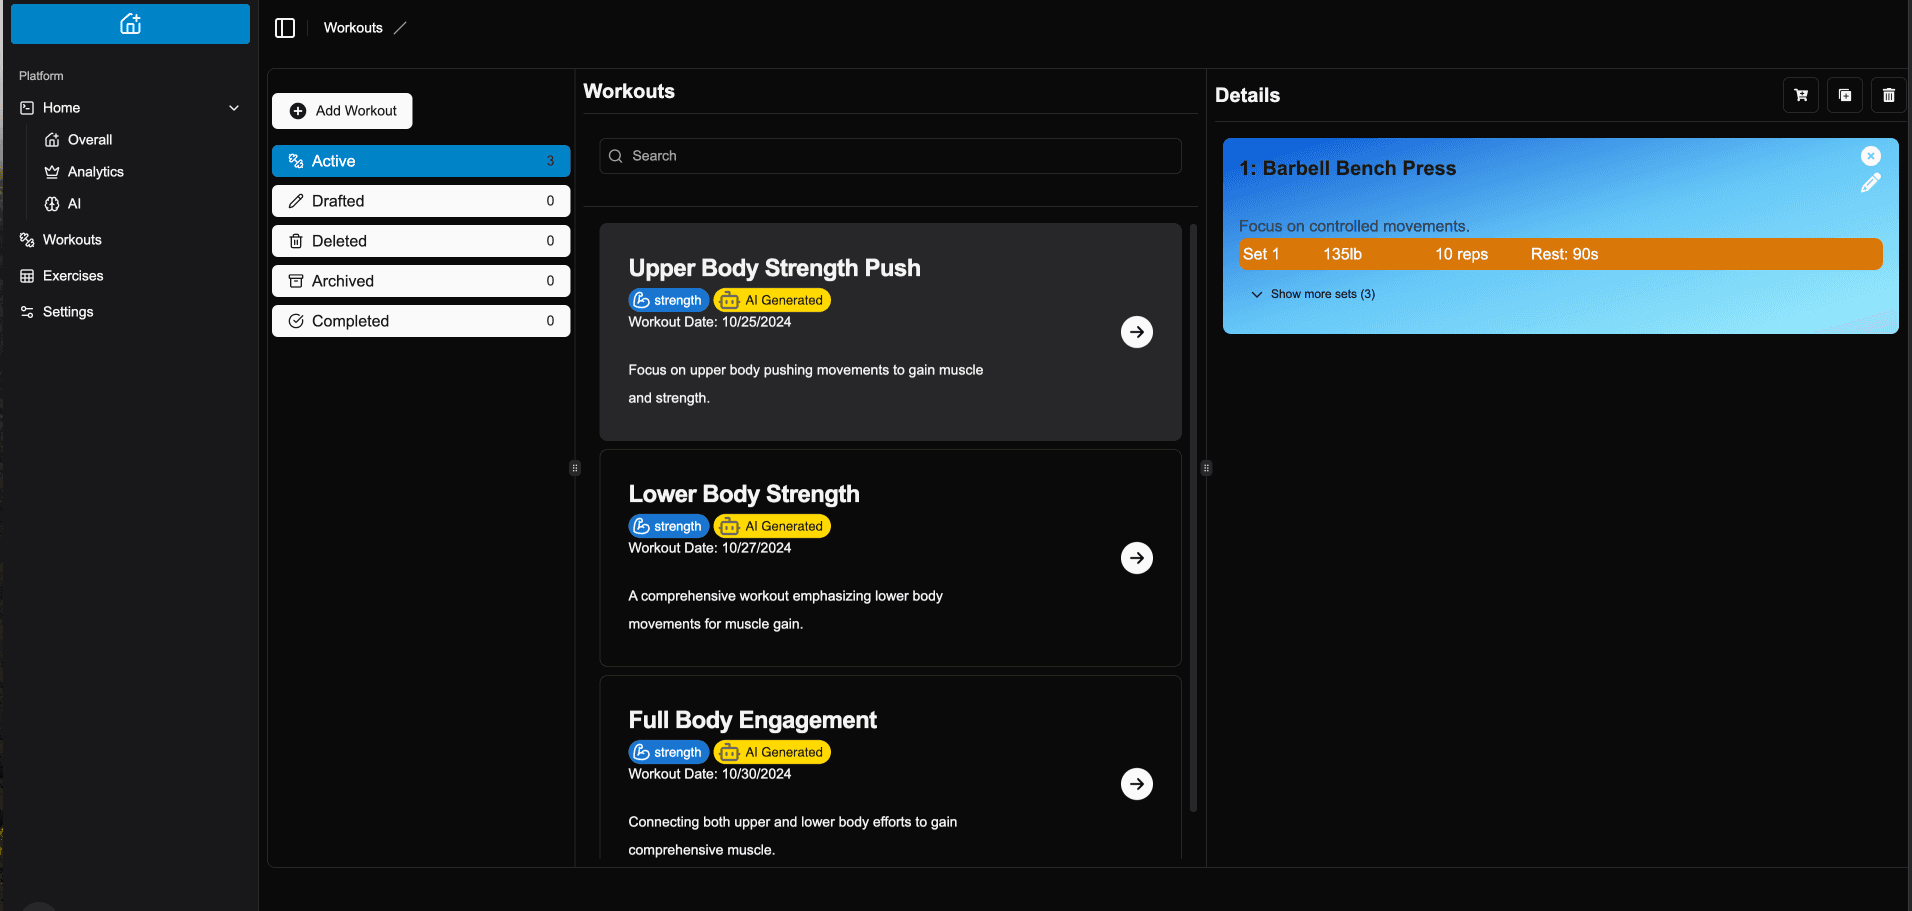Click the Exercises grid icon in sidebar

click(27, 276)
